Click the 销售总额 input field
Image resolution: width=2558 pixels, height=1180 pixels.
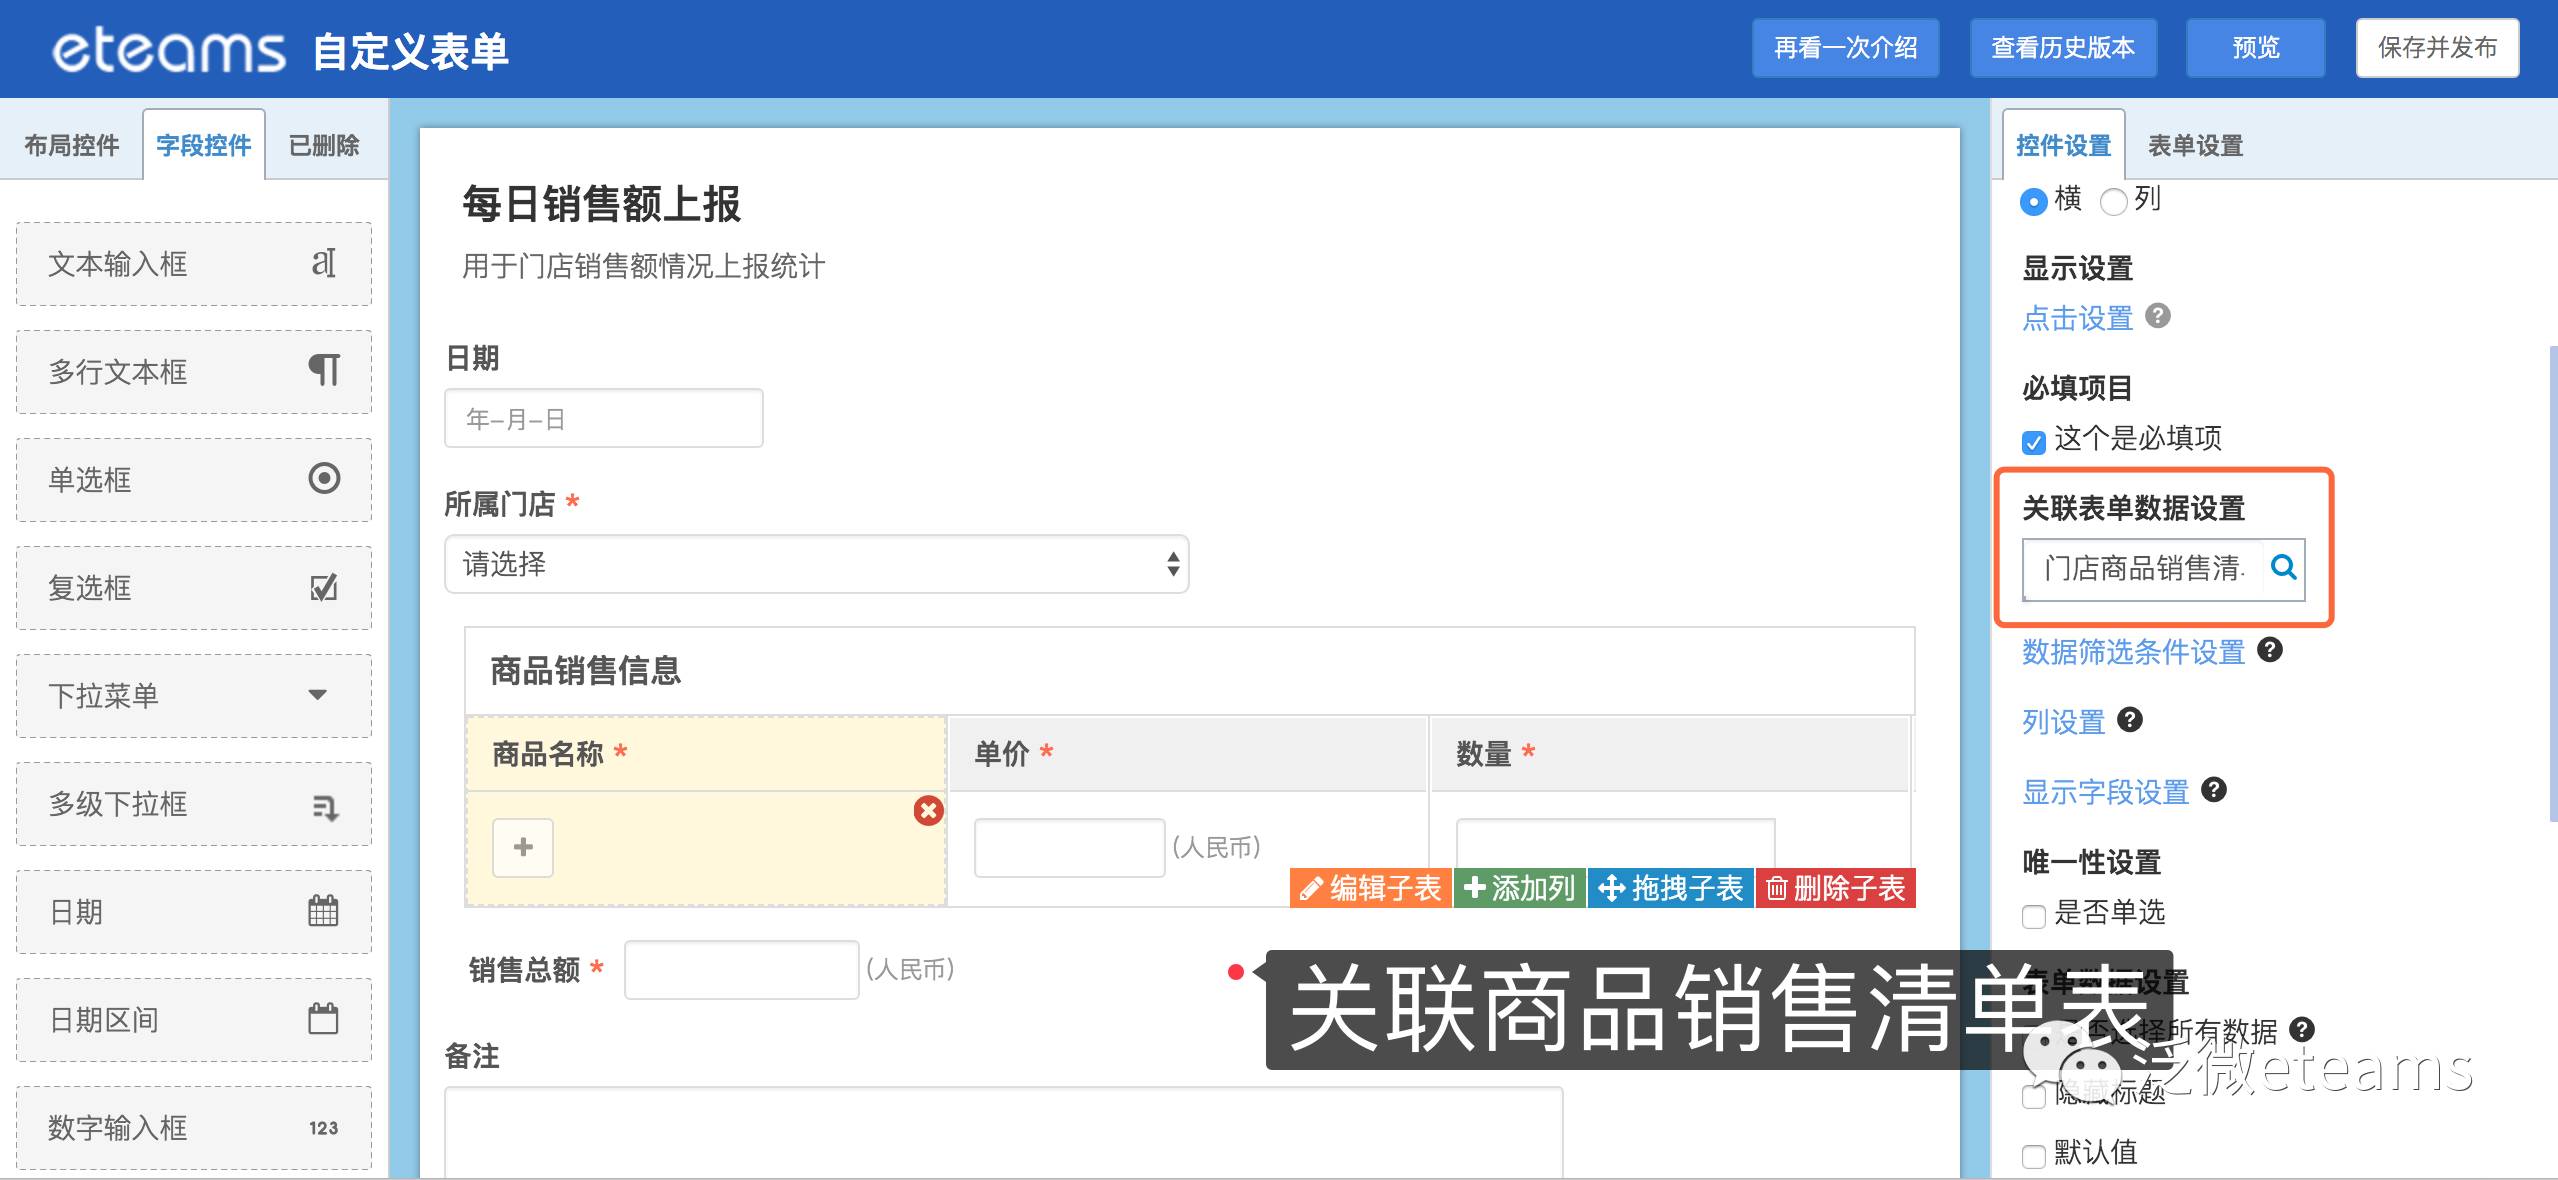[741, 969]
